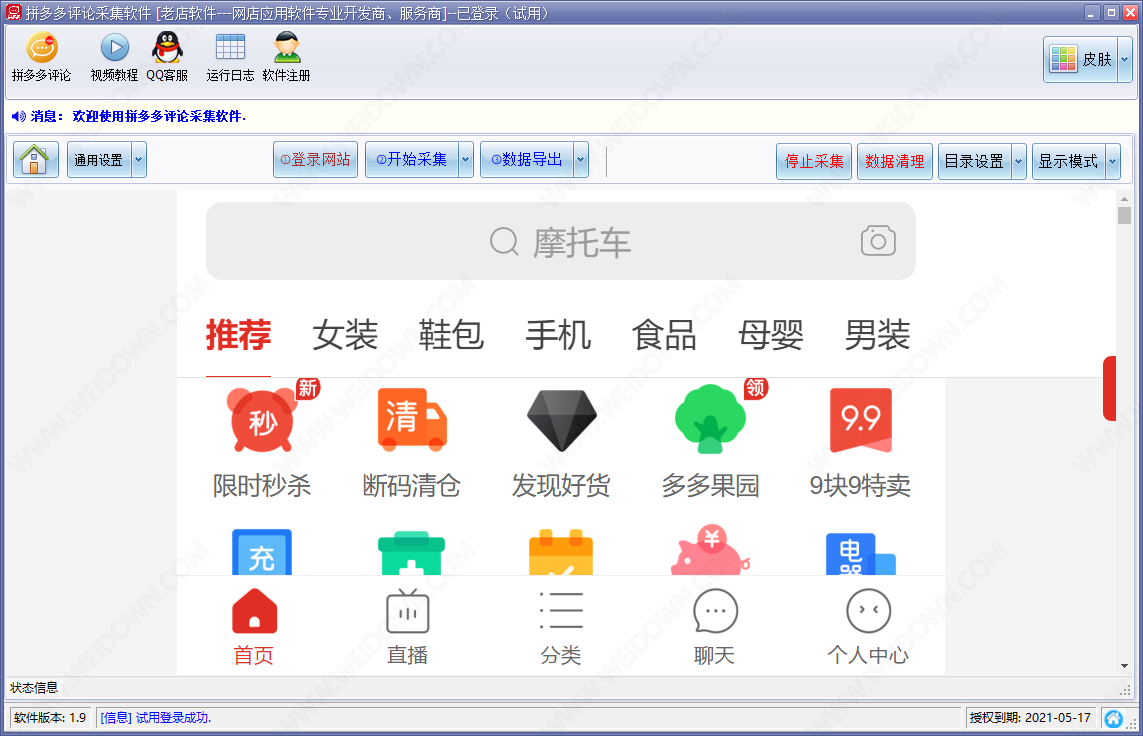Click the speaker icon beside 消息

point(19,116)
